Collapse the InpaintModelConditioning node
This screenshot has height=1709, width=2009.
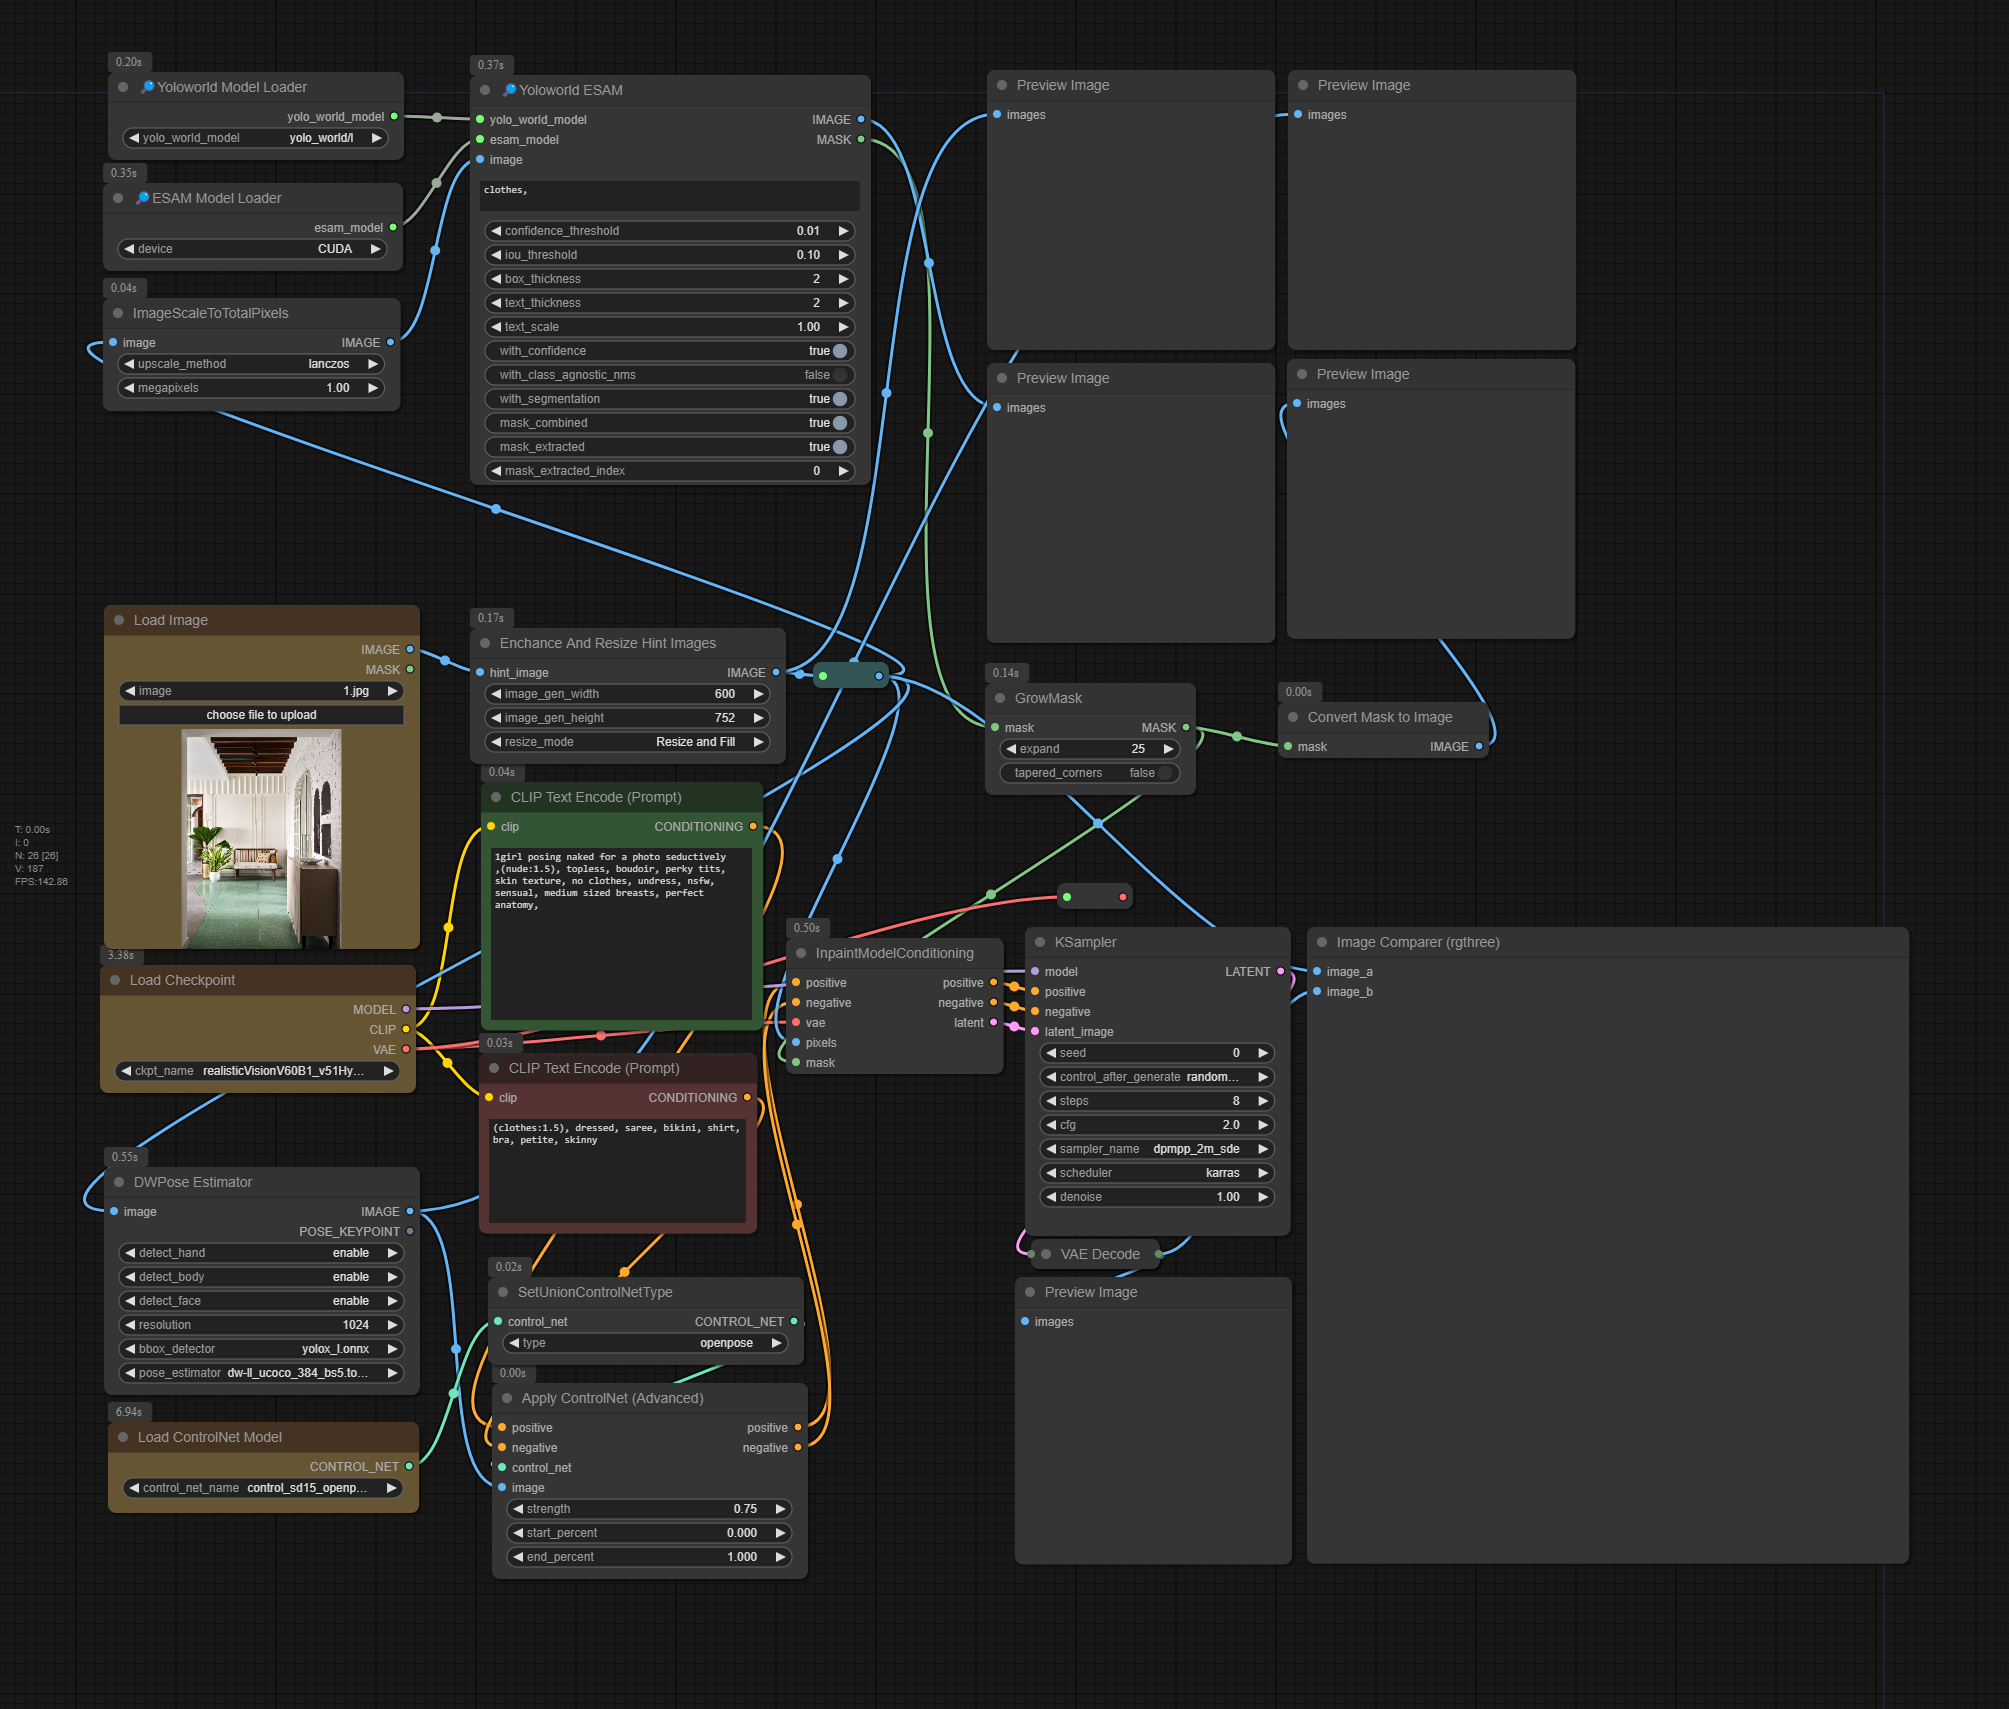(799, 953)
